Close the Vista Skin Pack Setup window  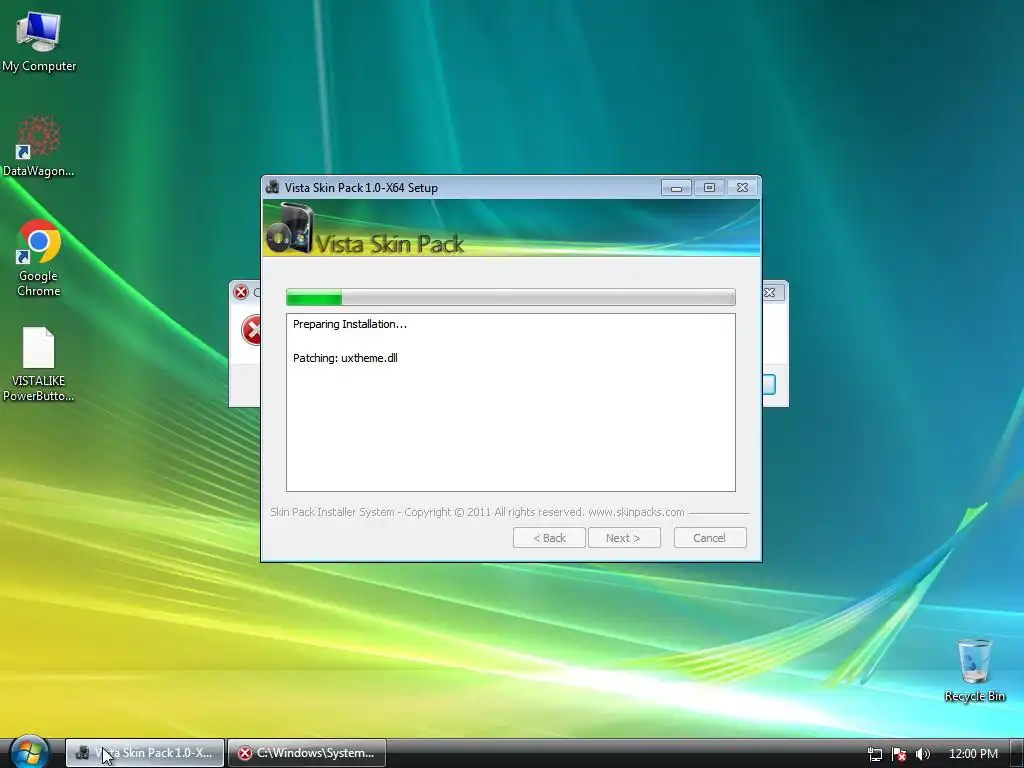point(743,188)
